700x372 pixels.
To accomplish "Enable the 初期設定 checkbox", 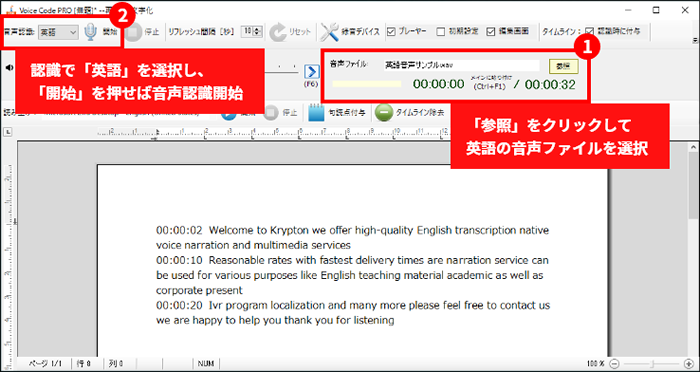I will point(441,31).
